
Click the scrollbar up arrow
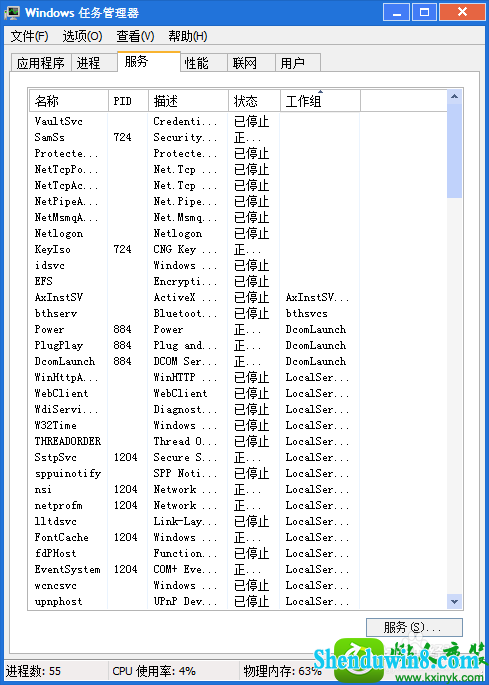pos(454,96)
